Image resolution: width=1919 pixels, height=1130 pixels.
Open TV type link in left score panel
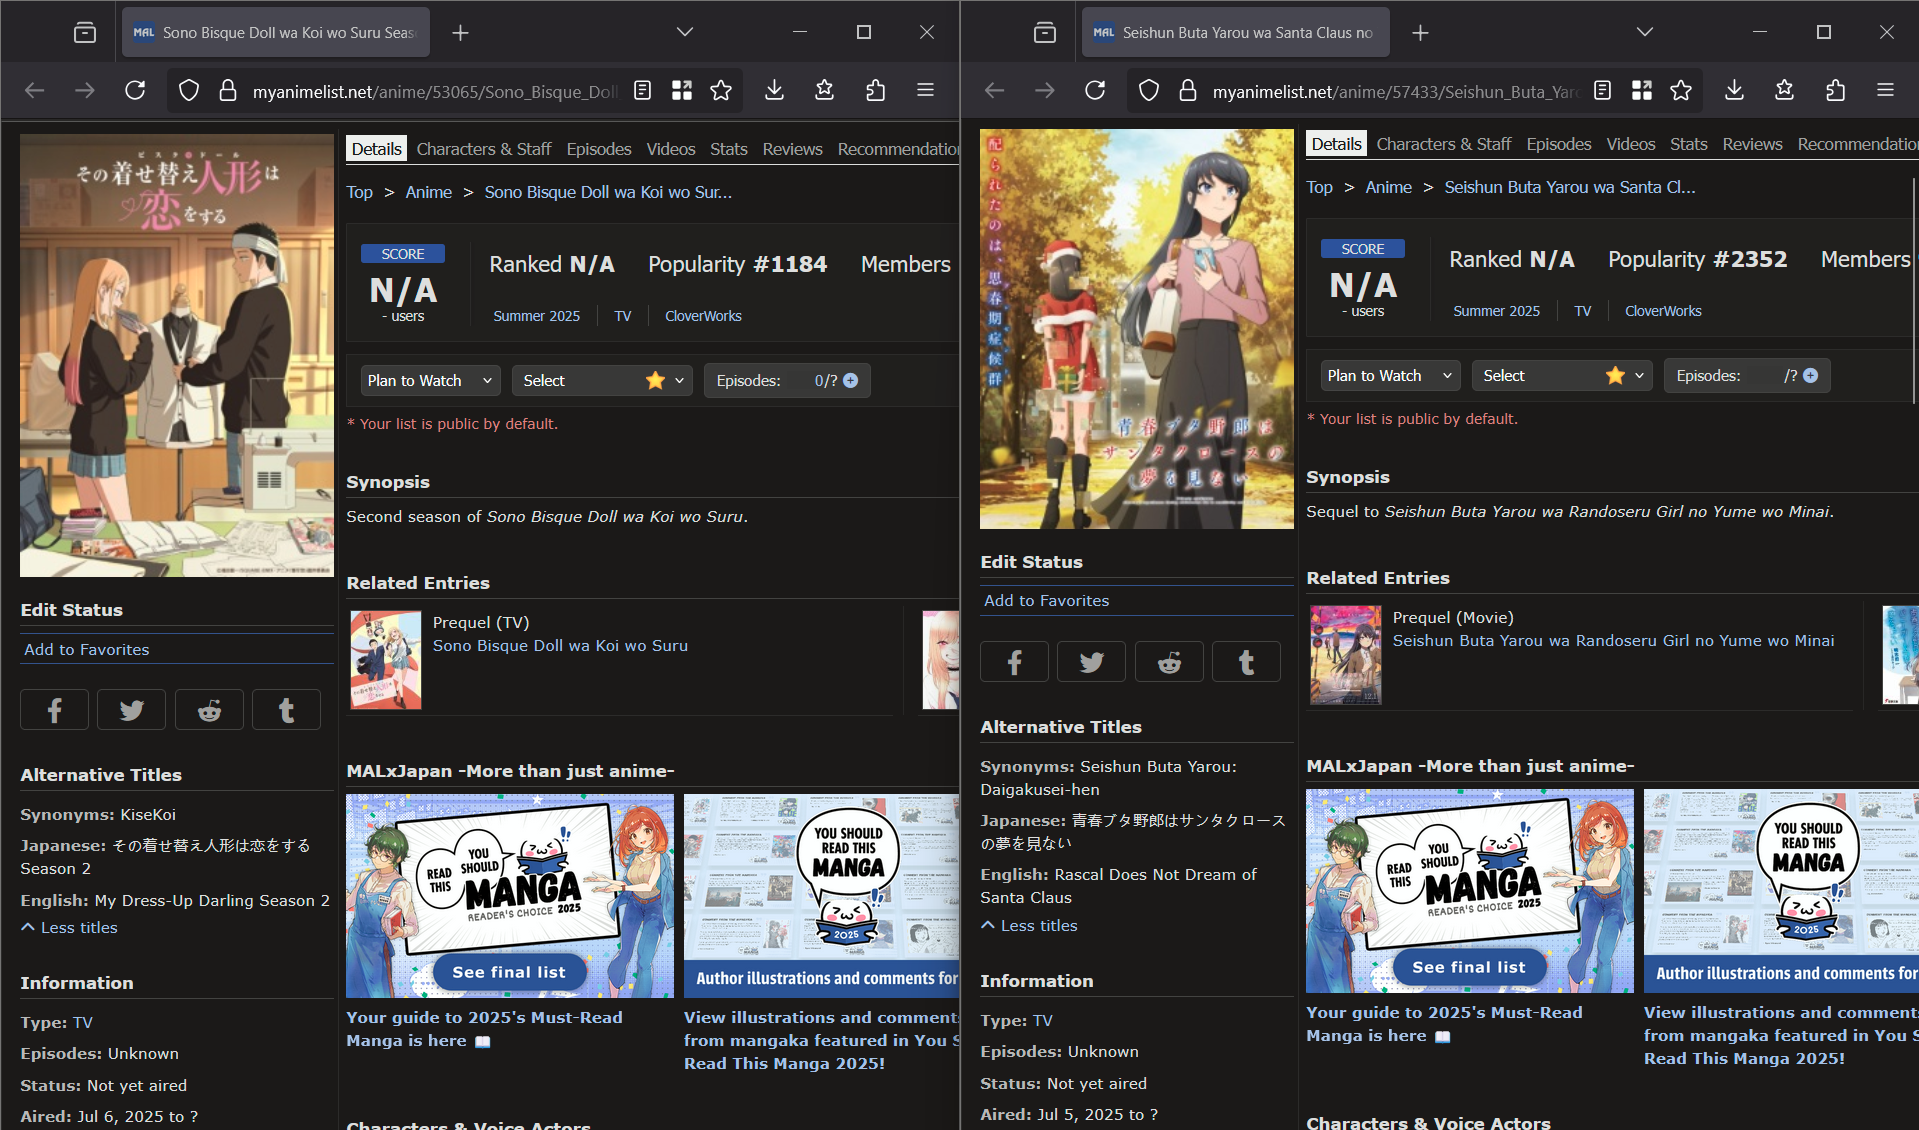coord(623,316)
